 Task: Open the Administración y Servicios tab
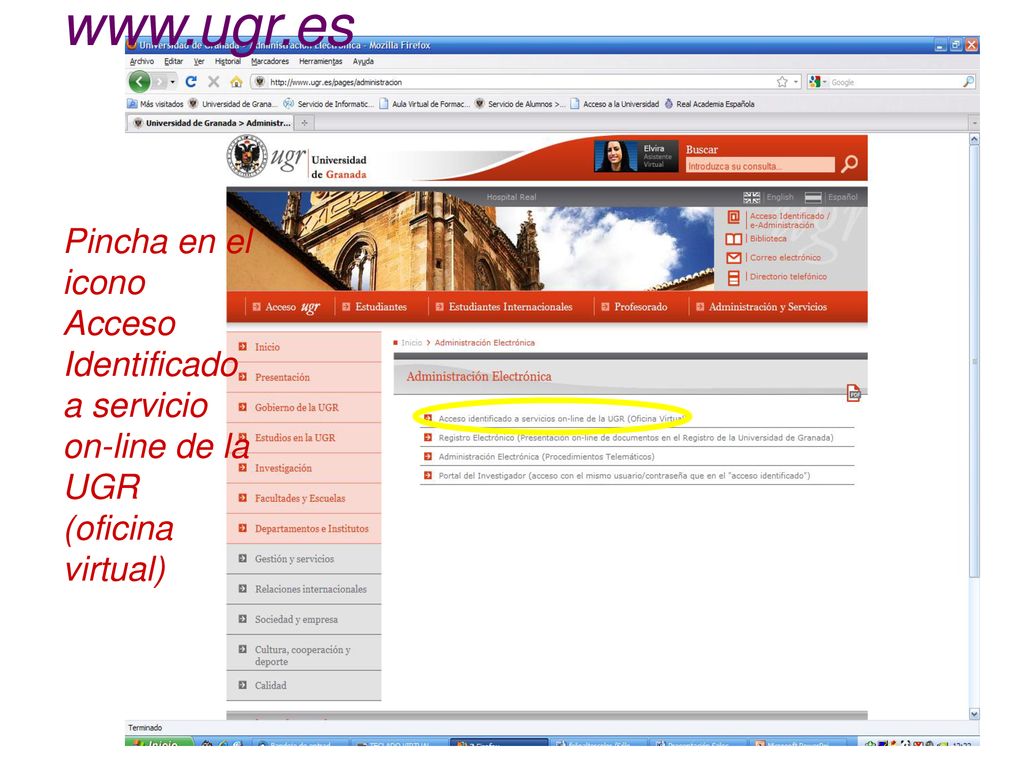[761, 307]
